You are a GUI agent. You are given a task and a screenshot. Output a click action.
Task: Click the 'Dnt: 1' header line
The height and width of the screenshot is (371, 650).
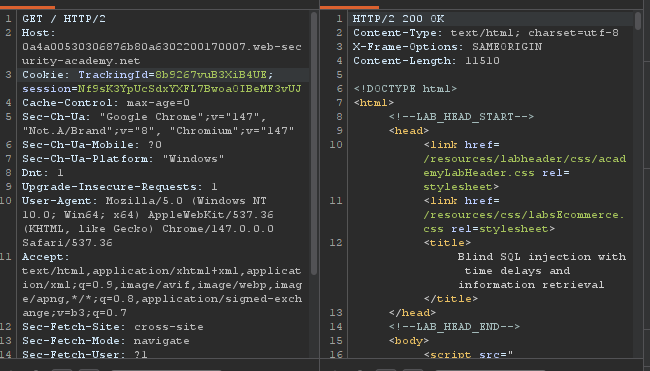pyautogui.click(x=43, y=173)
